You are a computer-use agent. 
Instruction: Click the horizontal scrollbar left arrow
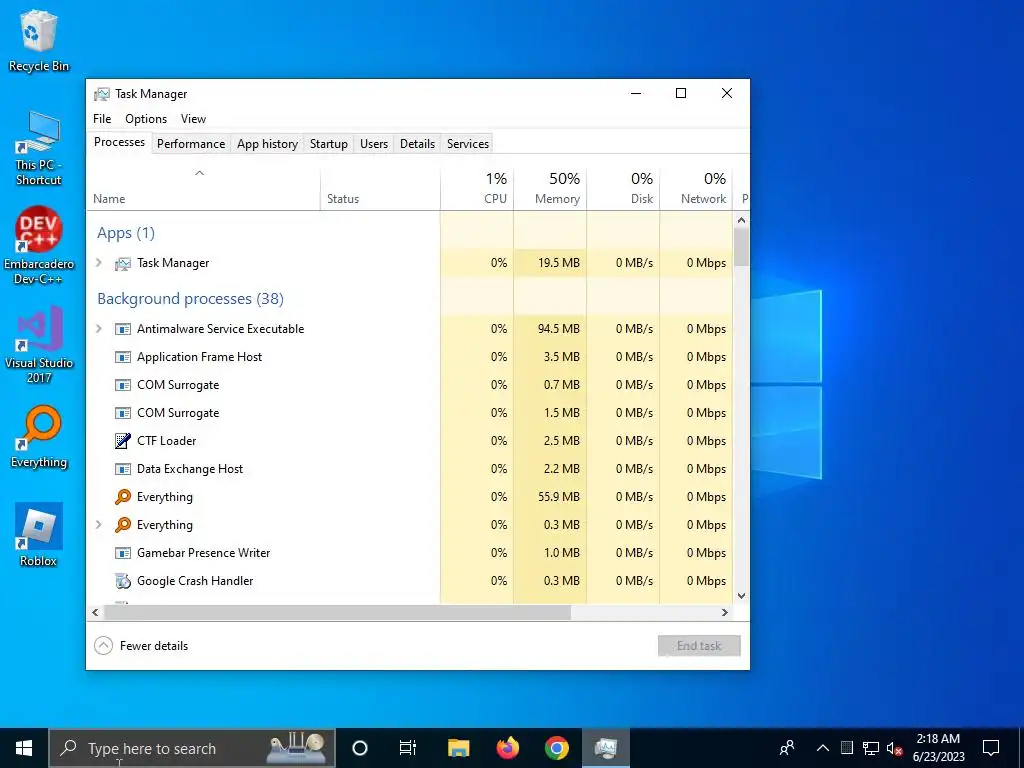95,613
